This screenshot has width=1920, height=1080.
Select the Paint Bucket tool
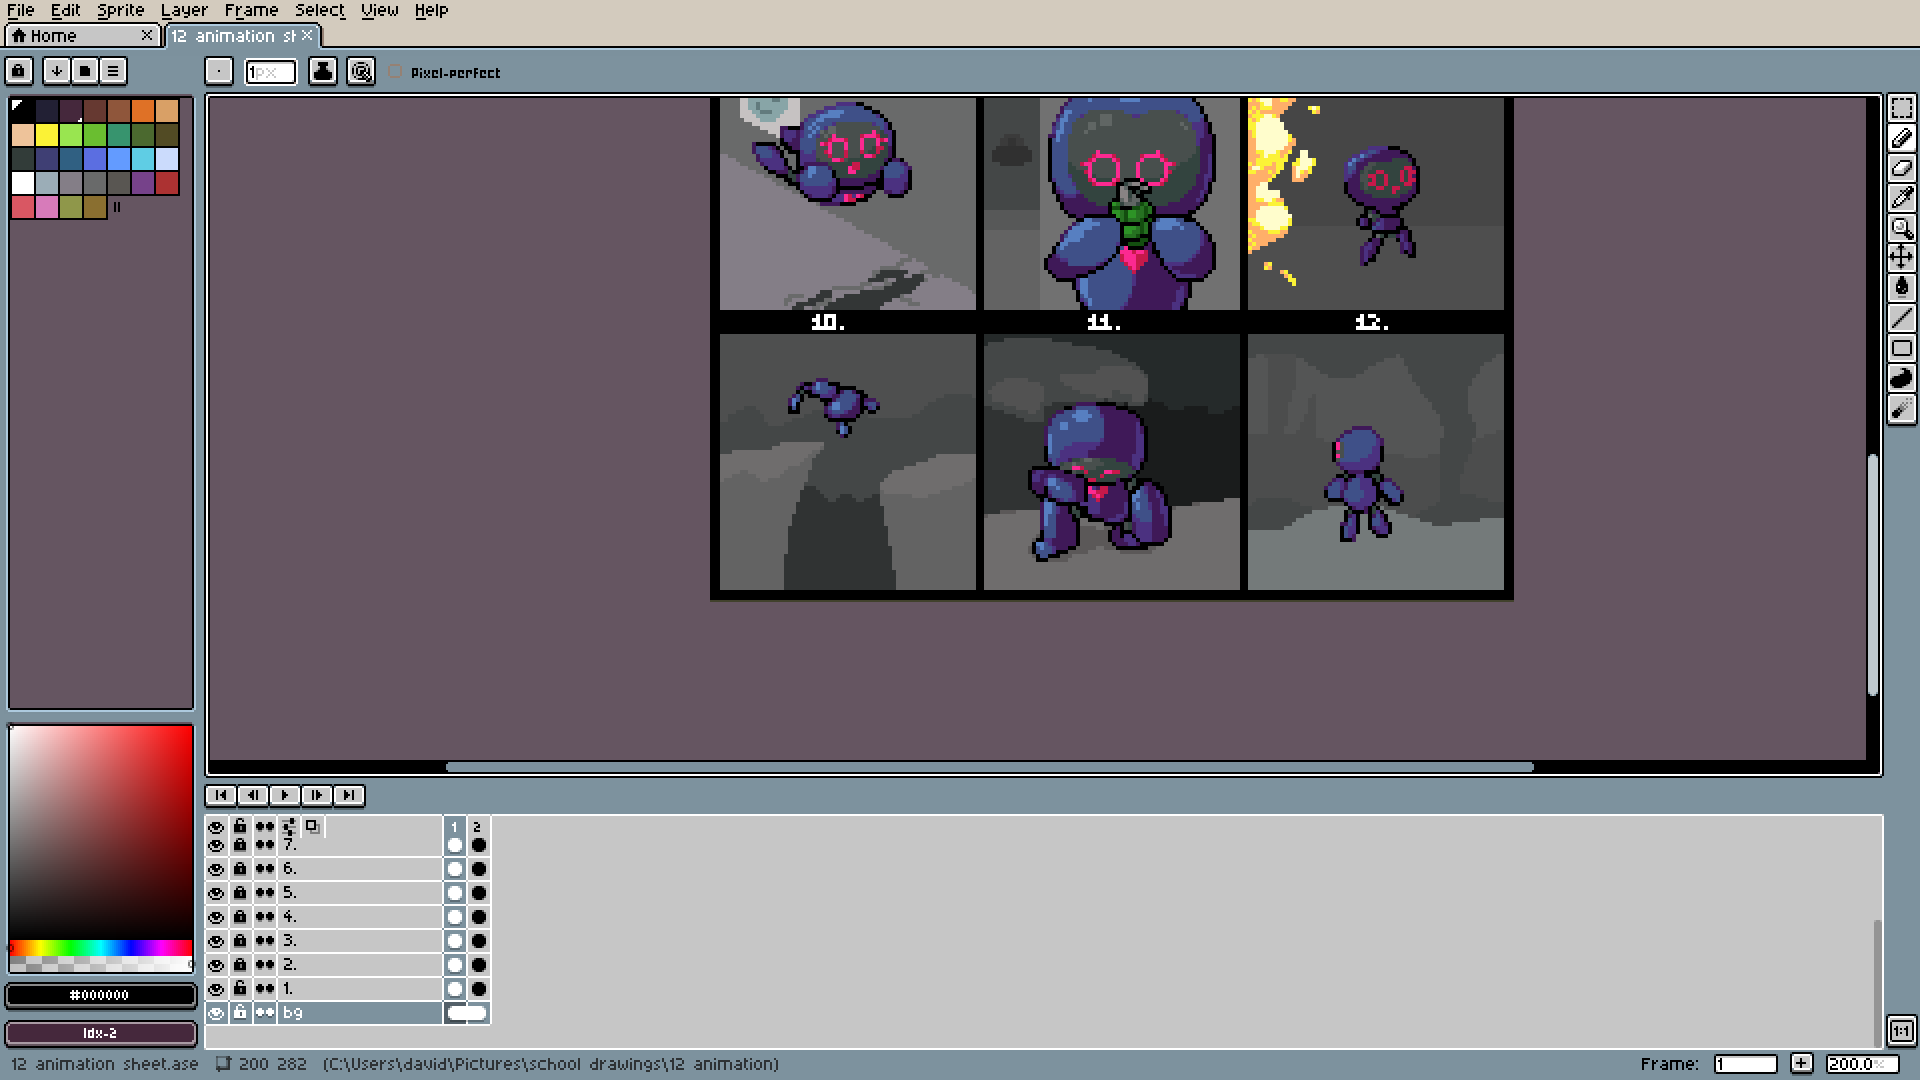1901,288
